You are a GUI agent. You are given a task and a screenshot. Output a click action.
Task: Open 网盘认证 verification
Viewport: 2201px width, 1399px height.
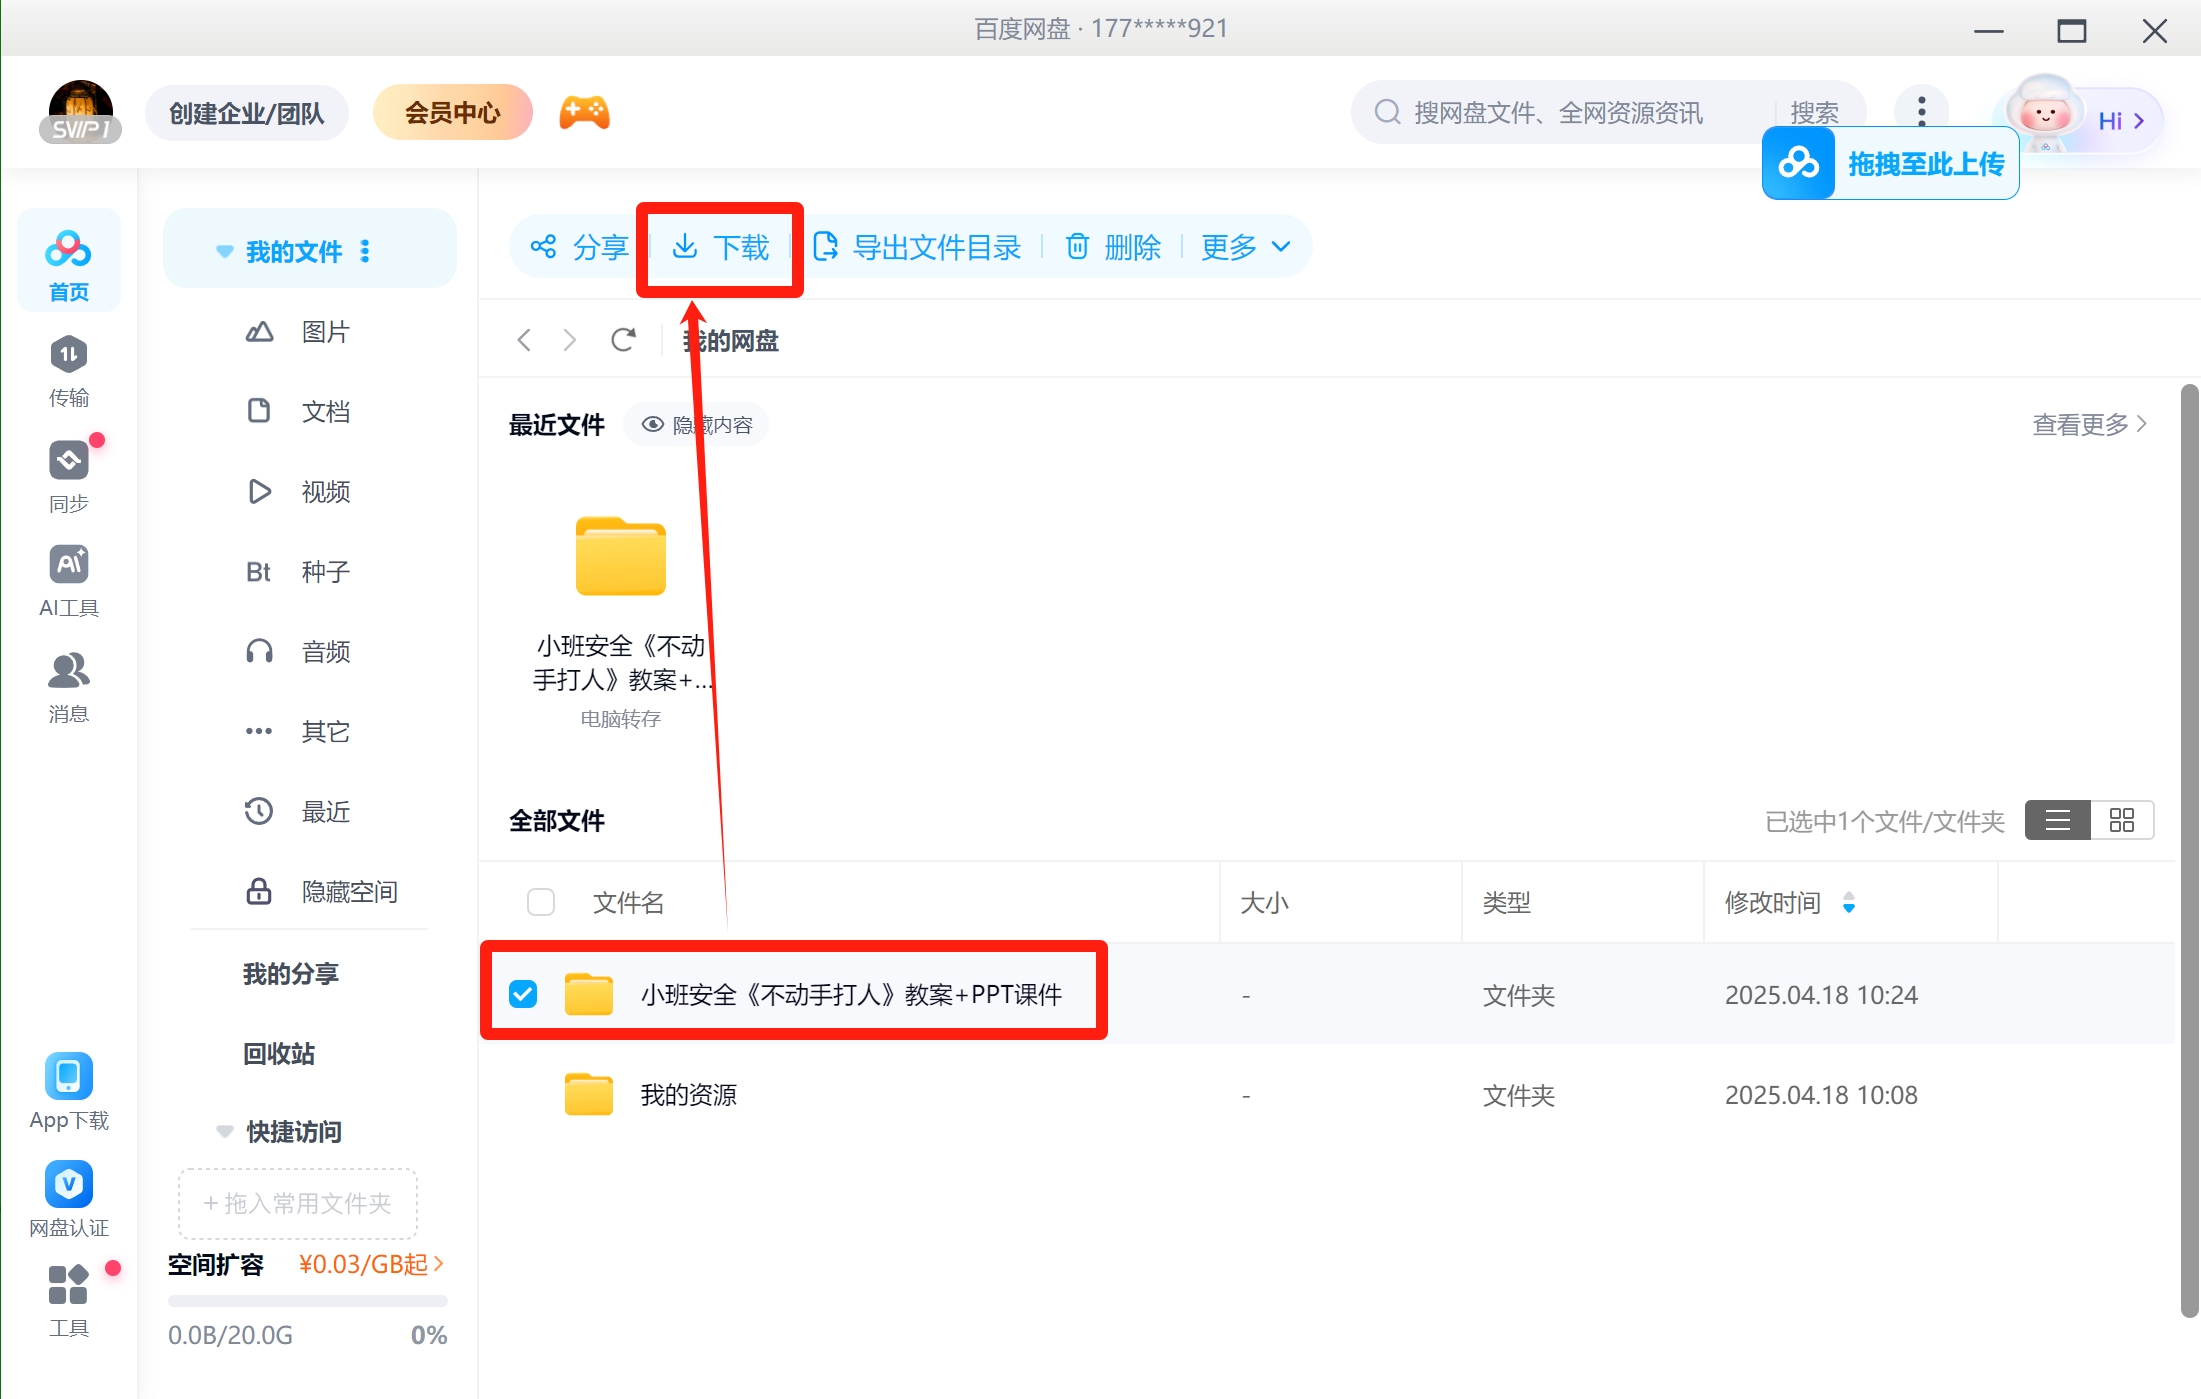tap(68, 1199)
